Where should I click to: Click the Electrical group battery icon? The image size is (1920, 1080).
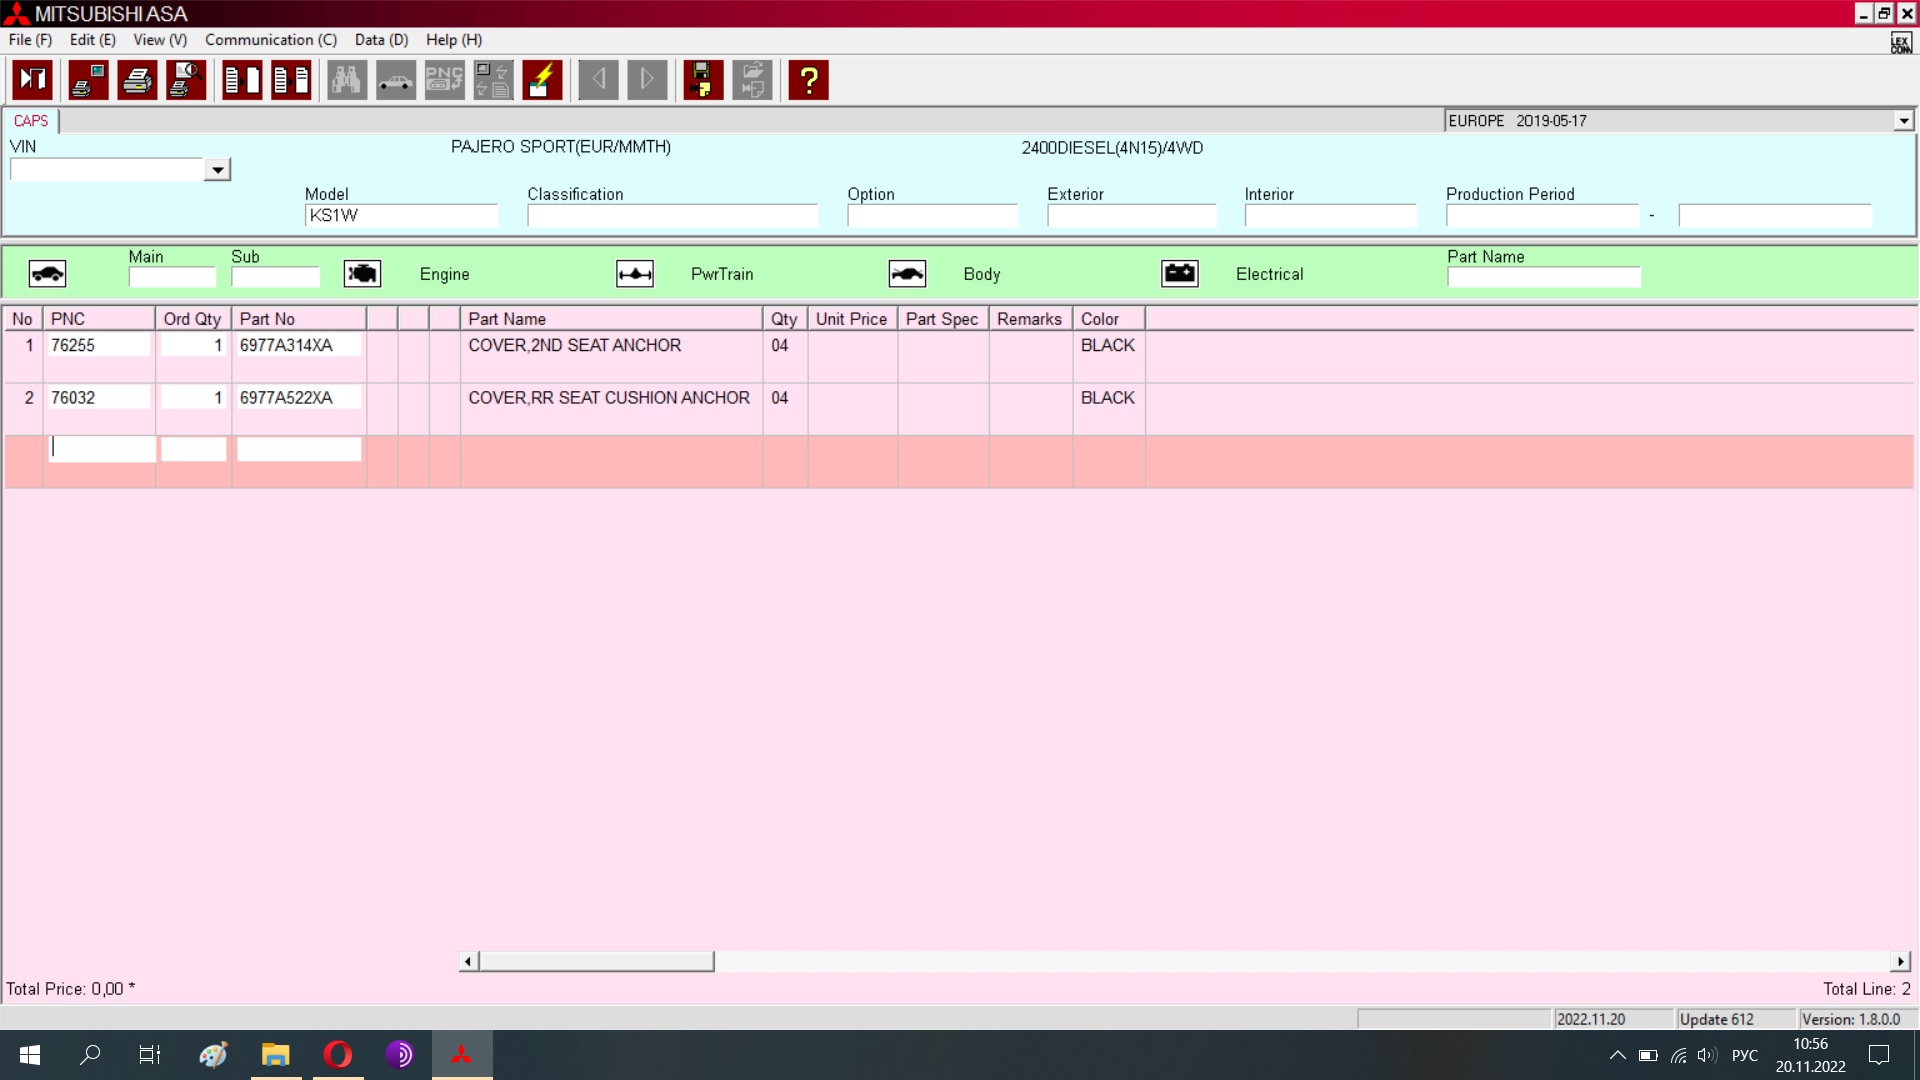coord(1180,274)
